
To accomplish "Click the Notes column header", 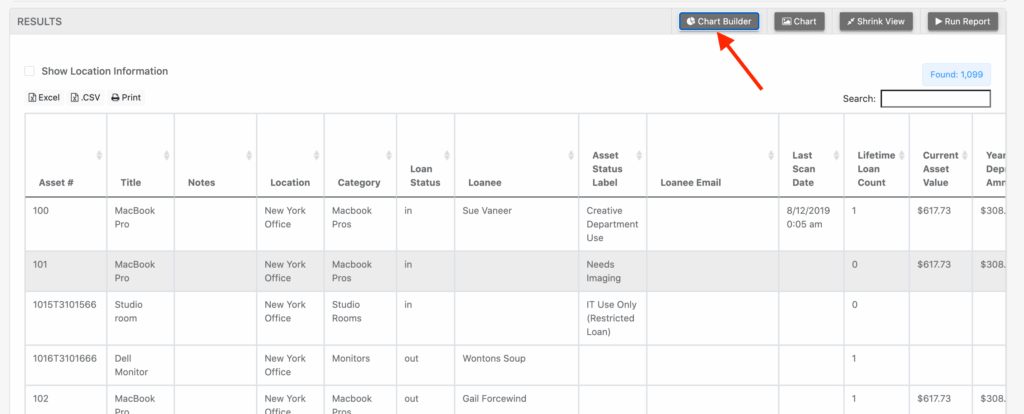I will [x=216, y=155].
